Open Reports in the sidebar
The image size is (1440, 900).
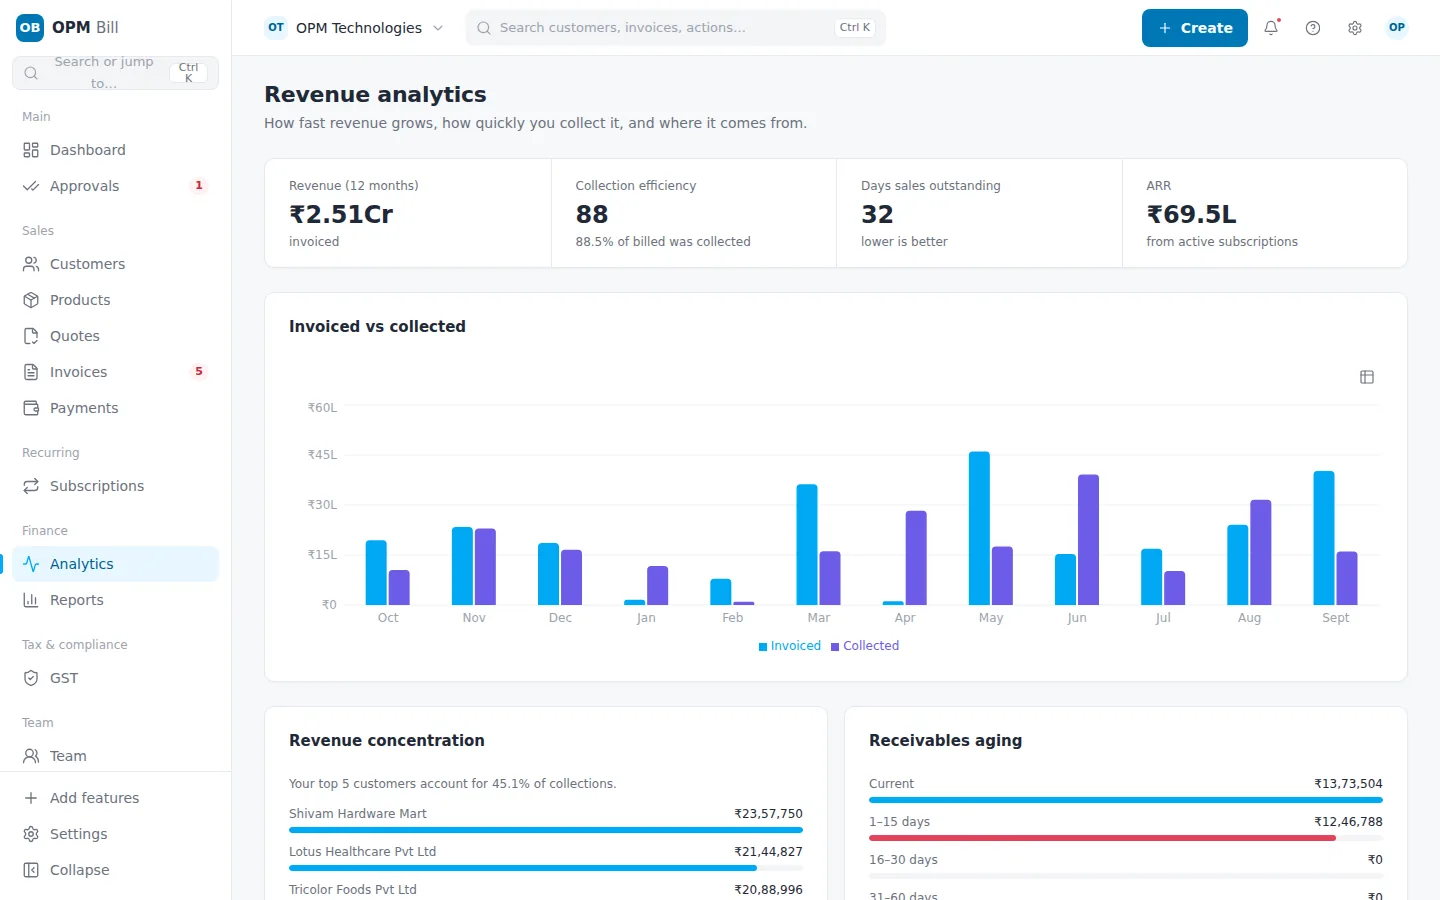[115, 600]
